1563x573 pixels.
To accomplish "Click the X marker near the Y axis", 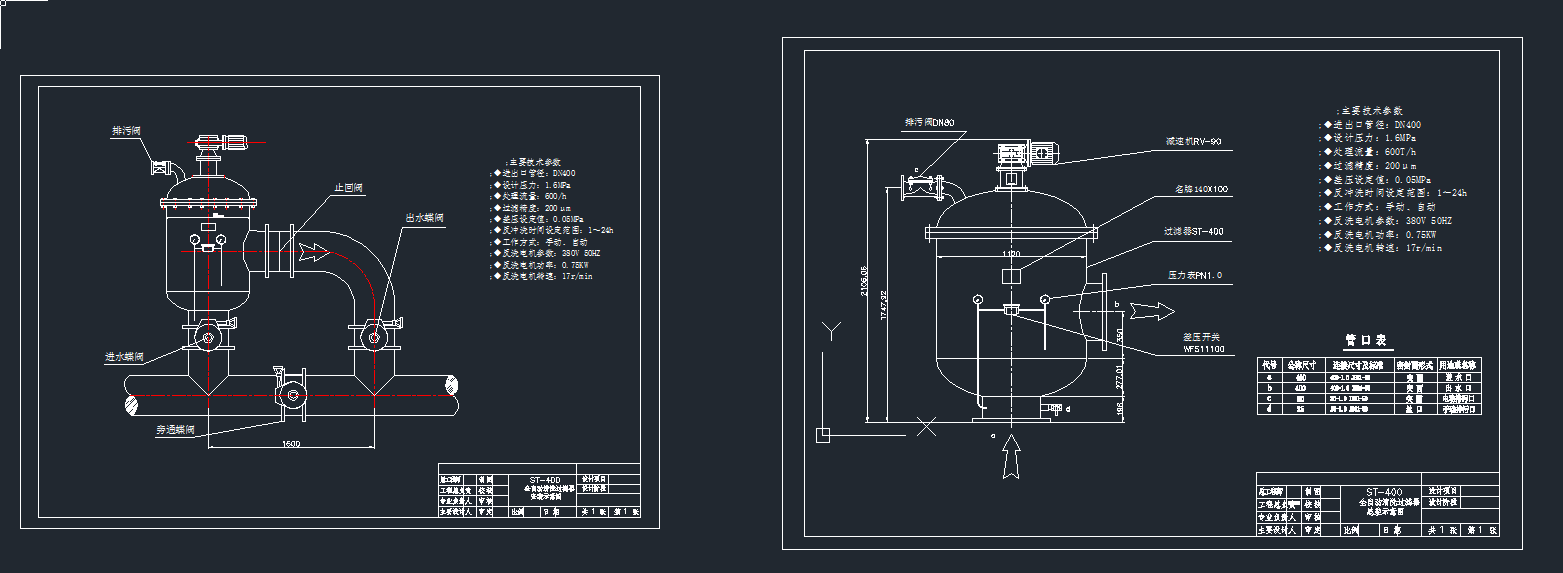I will point(927,427).
